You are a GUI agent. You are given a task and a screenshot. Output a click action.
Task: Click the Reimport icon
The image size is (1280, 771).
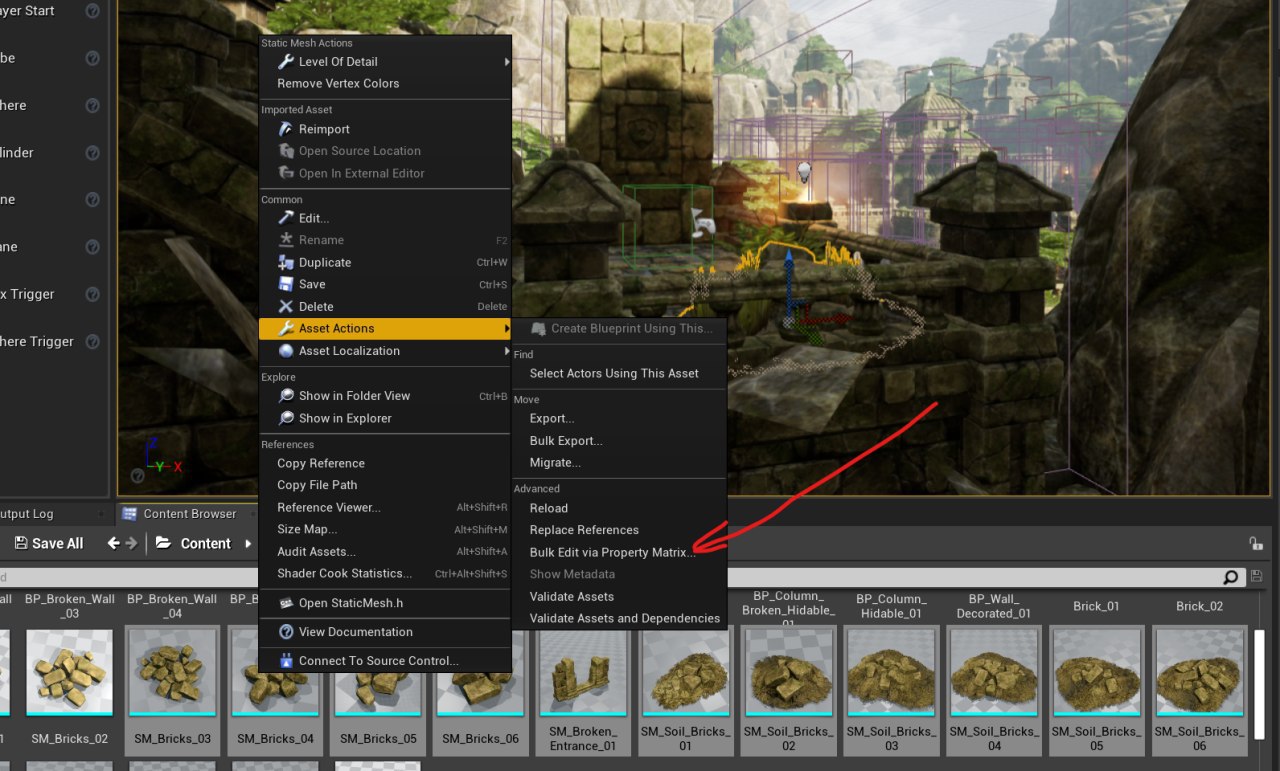(286, 129)
